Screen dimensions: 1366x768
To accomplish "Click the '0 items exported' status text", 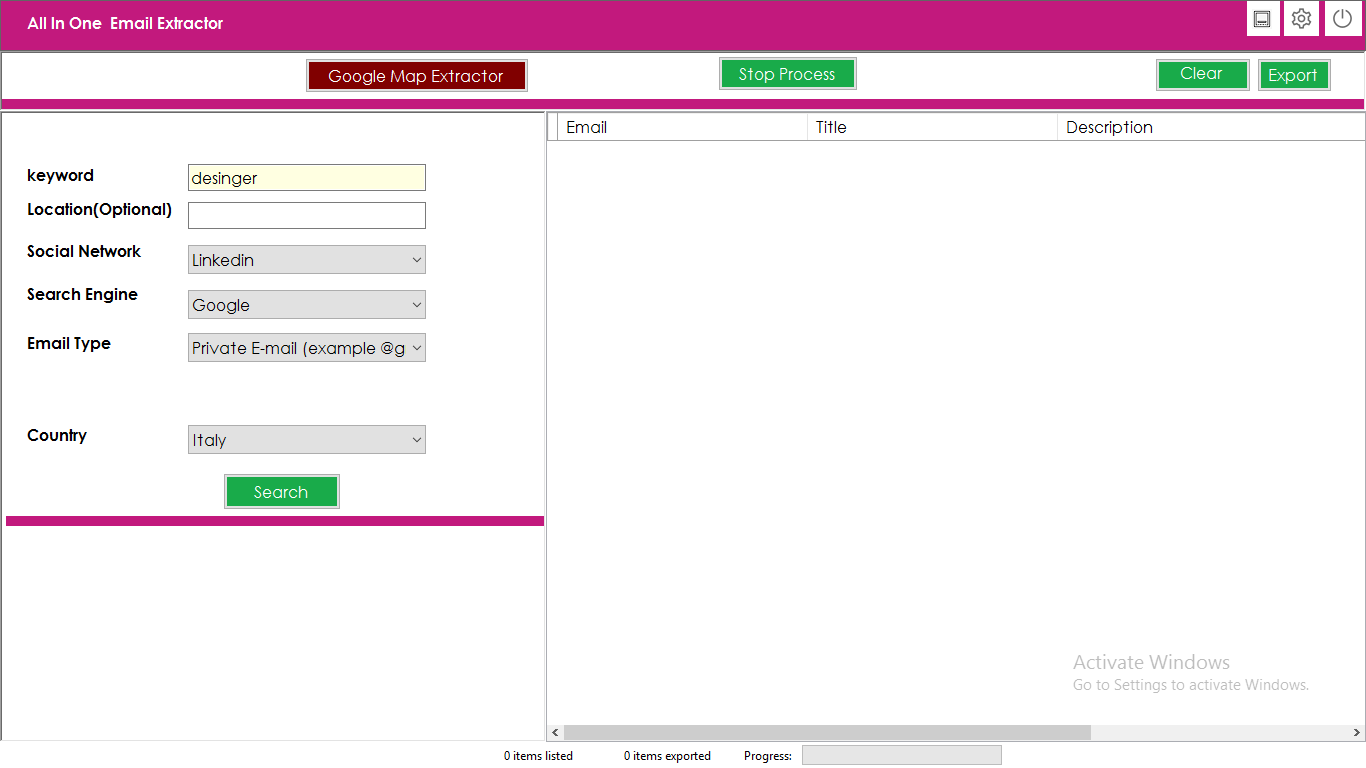I will [x=667, y=756].
